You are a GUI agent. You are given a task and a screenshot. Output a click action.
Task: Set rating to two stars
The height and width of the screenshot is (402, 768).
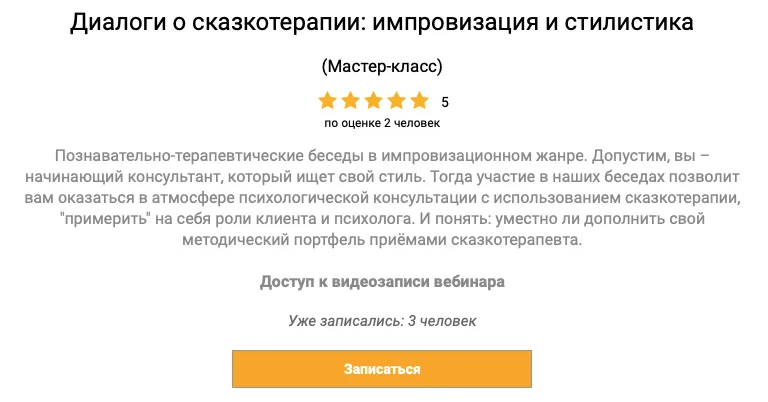pyautogui.click(x=351, y=101)
